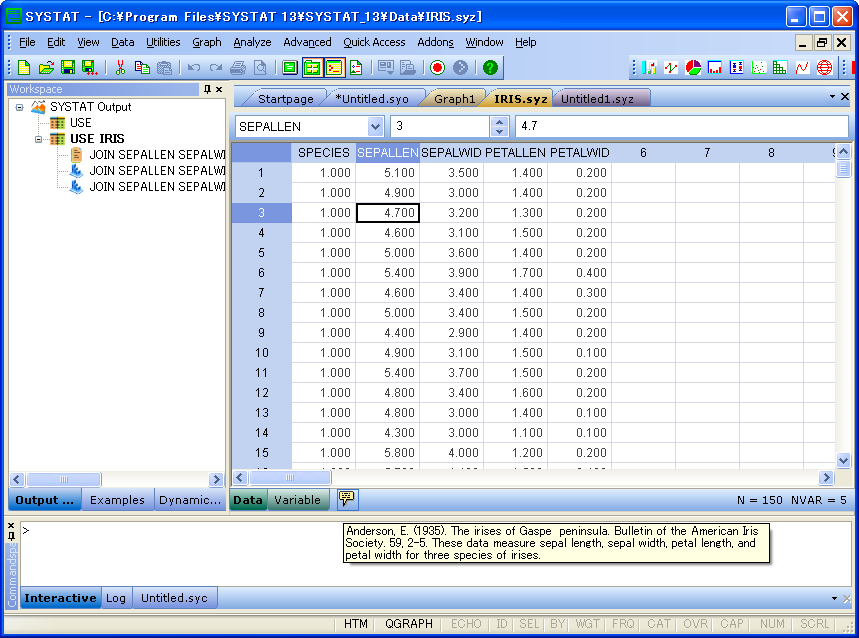Click the scatter plot graph icon
This screenshot has width=859, height=638.
pos(758,67)
